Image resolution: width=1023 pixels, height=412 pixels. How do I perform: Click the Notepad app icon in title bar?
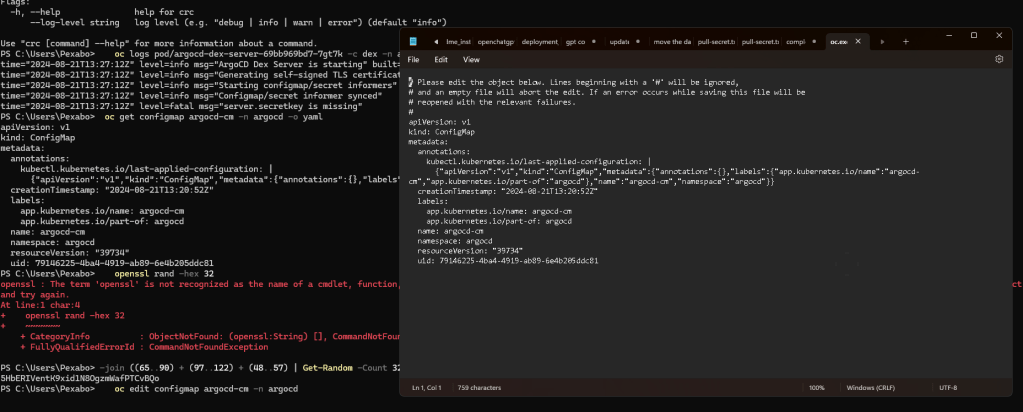pyautogui.click(x=413, y=41)
